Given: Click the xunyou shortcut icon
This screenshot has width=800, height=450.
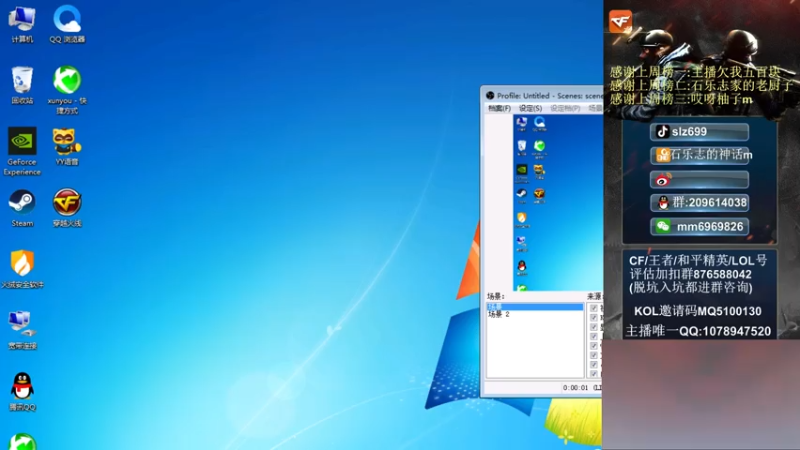Looking at the screenshot, I should pos(67,90).
